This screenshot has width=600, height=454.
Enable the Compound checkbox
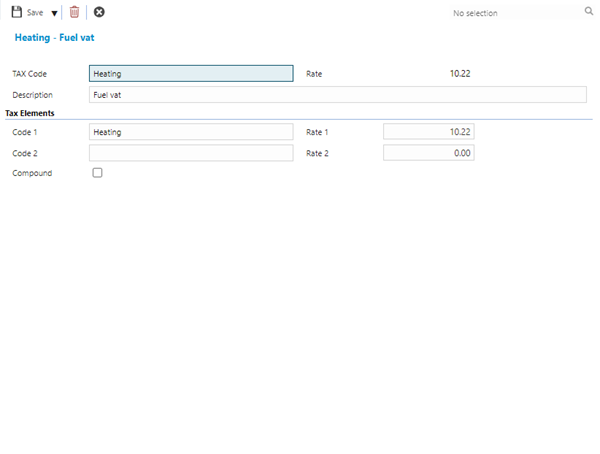[97, 173]
